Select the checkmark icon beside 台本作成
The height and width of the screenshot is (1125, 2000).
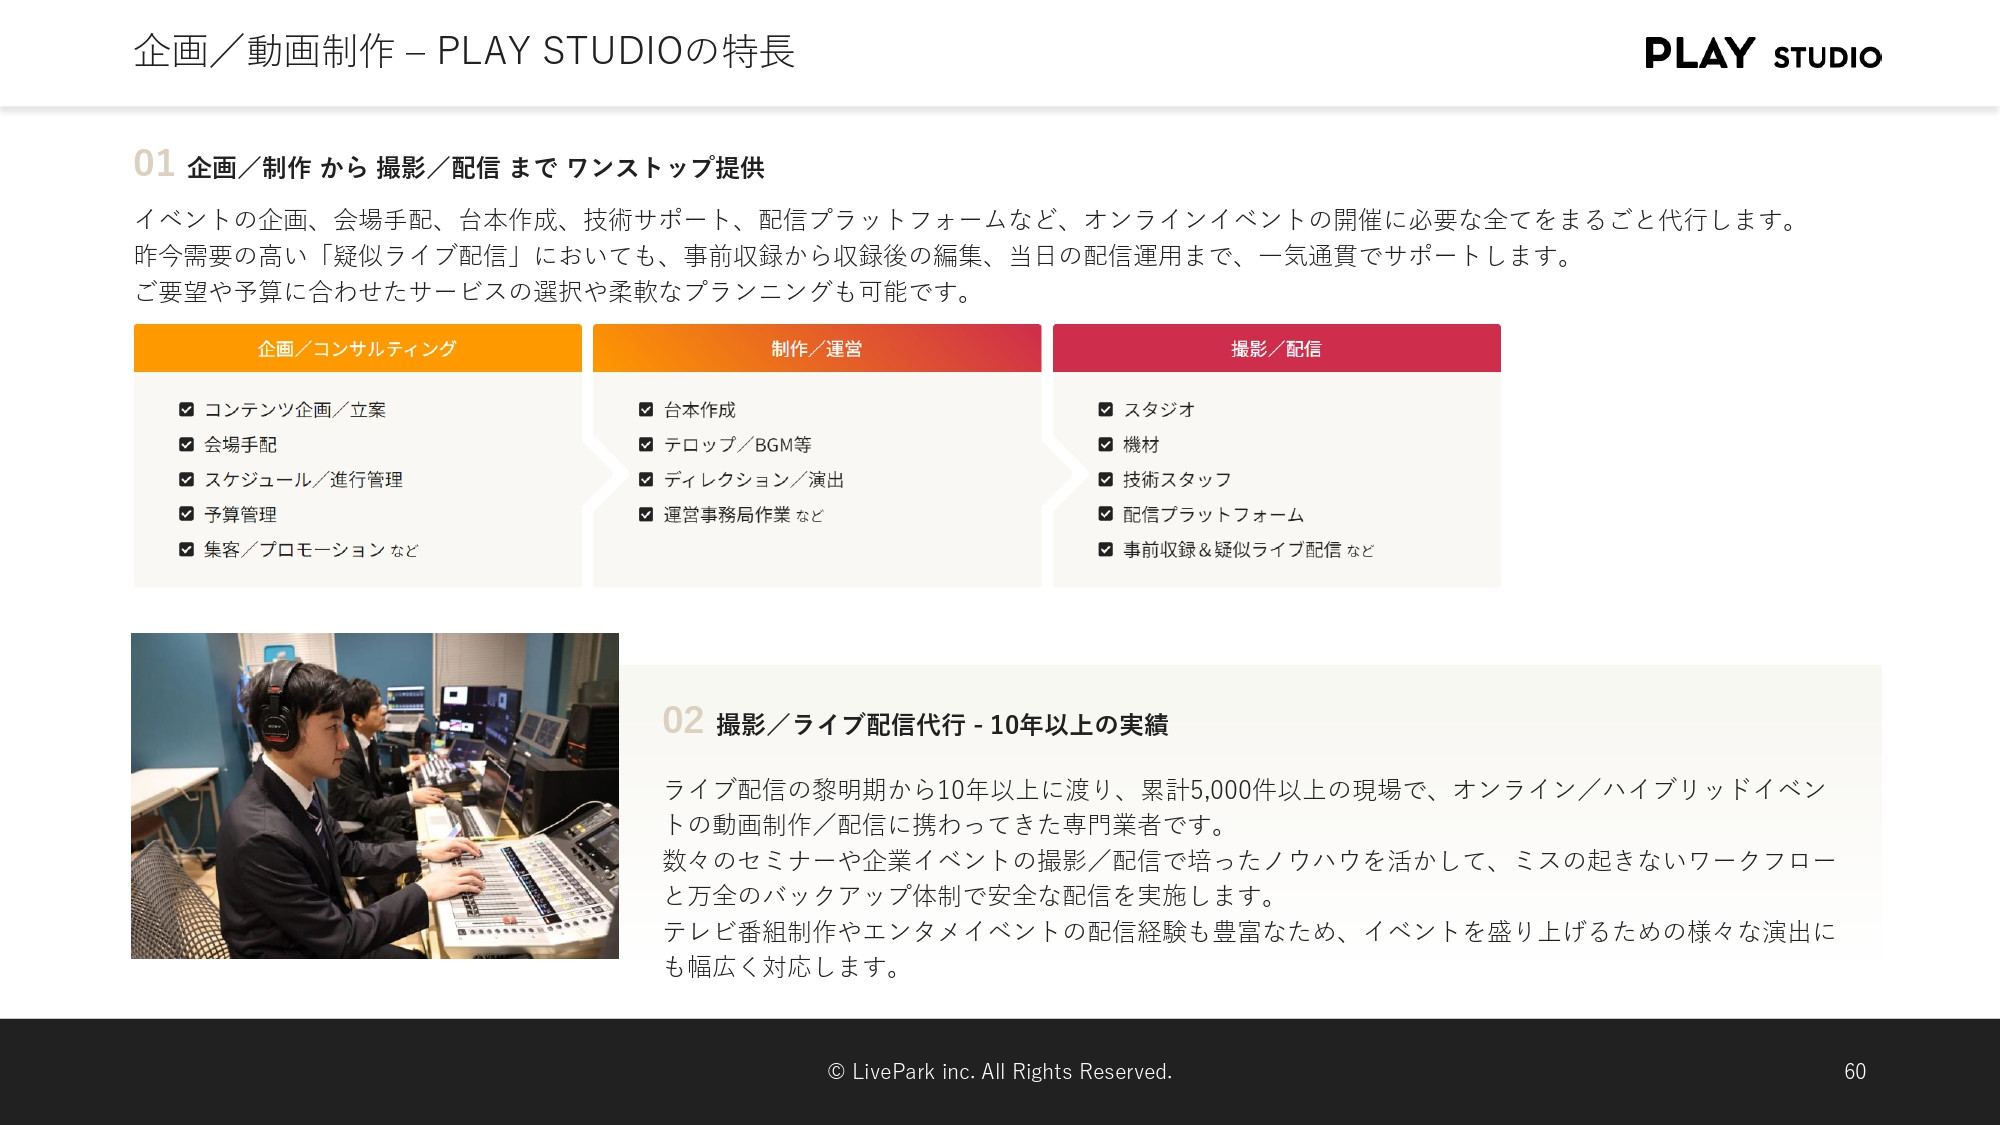click(645, 409)
